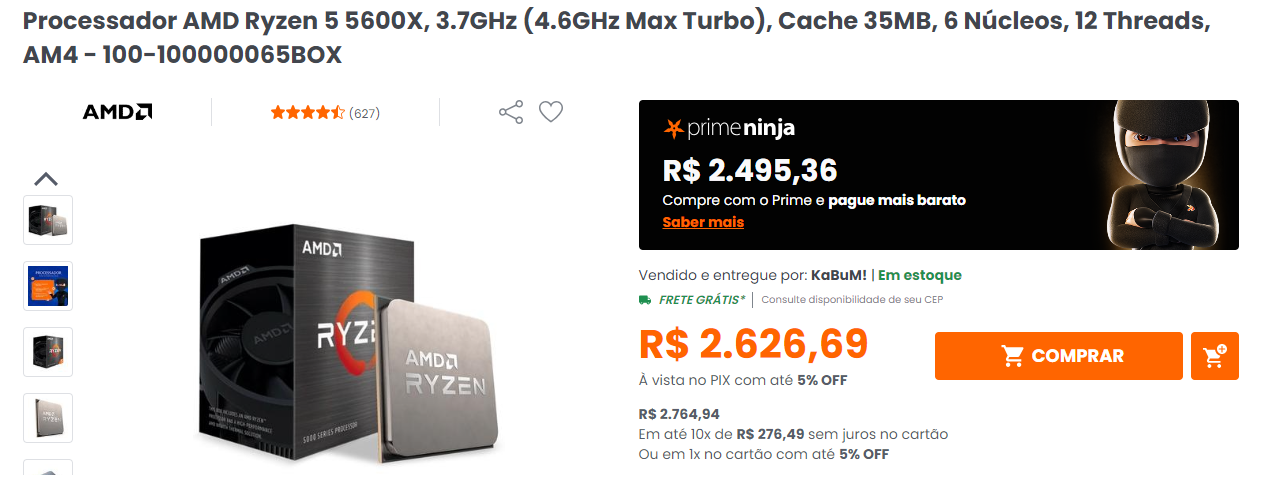Click the ninja mascot image
This screenshot has width=1271, height=478.
pyautogui.click(x=1163, y=175)
